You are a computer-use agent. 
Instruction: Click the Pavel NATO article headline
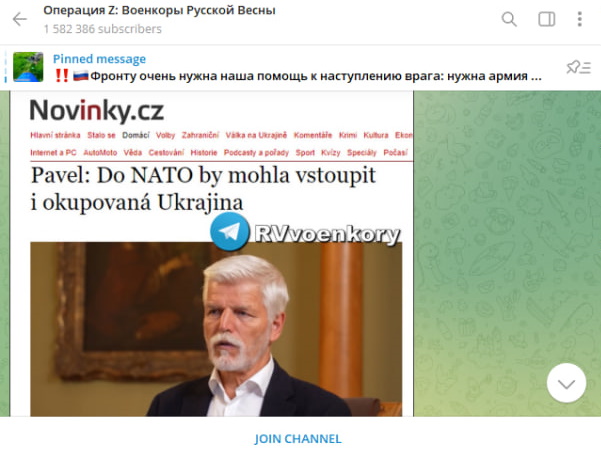203,189
